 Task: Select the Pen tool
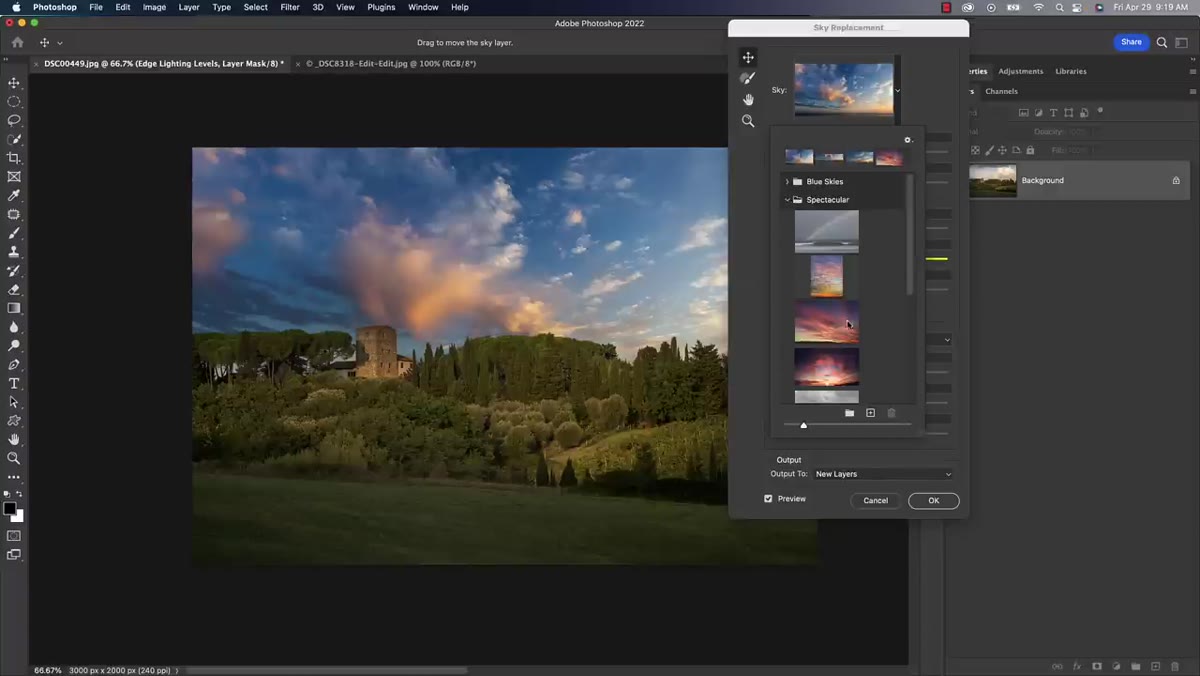point(14,365)
